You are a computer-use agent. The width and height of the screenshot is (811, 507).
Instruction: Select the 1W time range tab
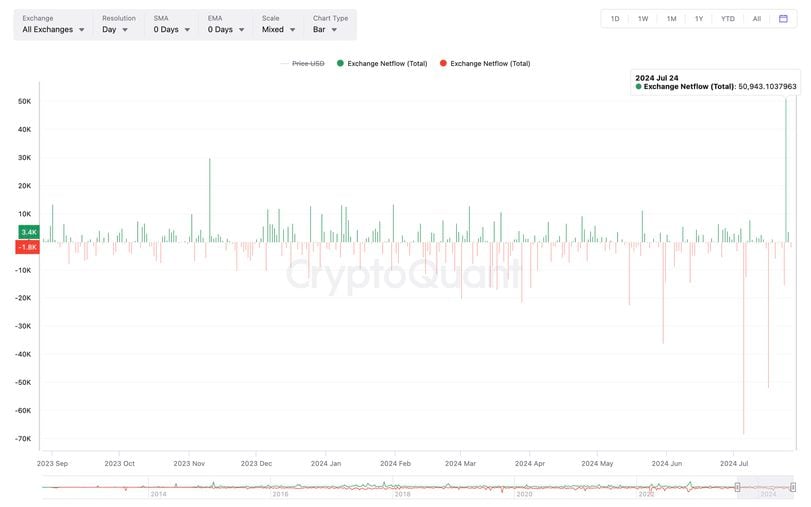[643, 19]
